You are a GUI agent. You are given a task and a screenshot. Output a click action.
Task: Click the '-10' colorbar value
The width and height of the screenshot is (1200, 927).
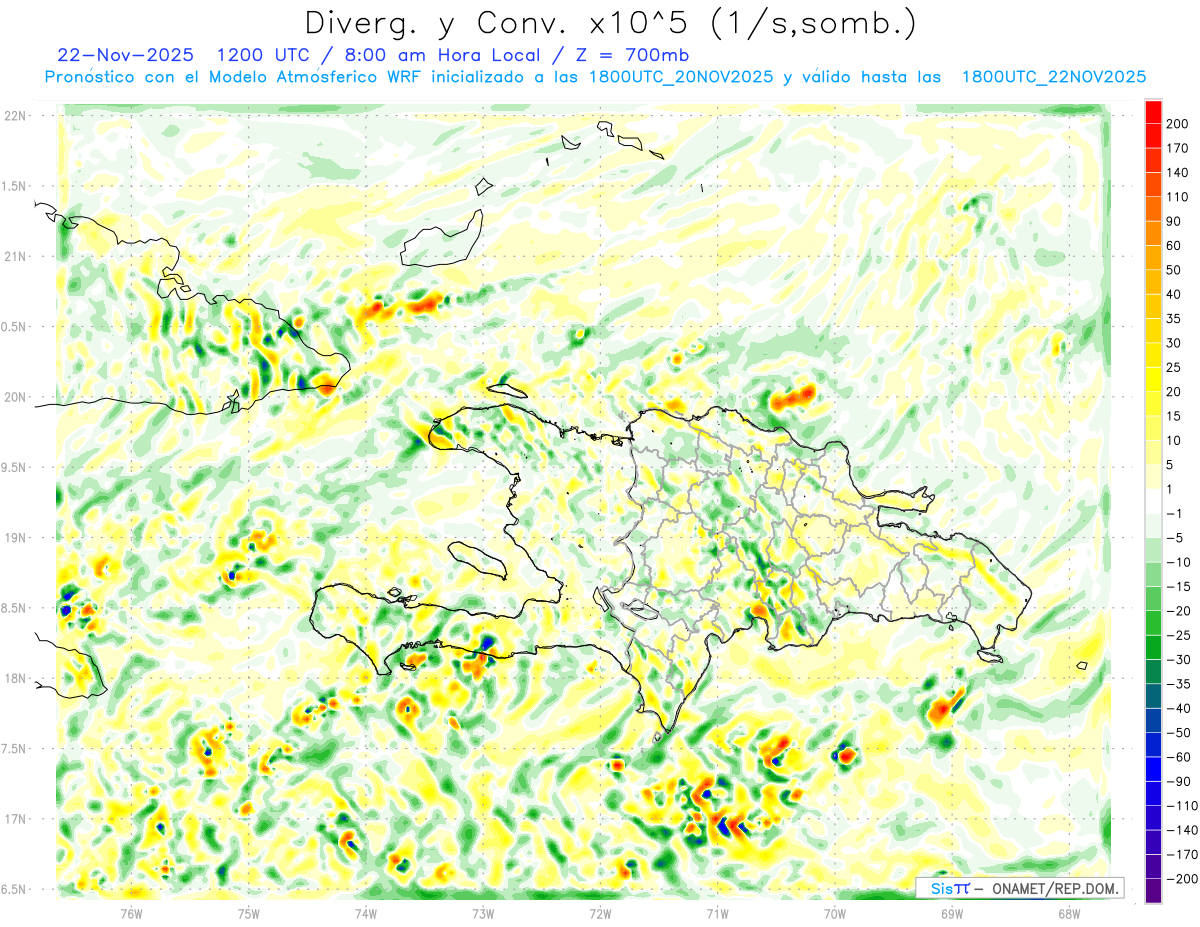tap(1179, 562)
